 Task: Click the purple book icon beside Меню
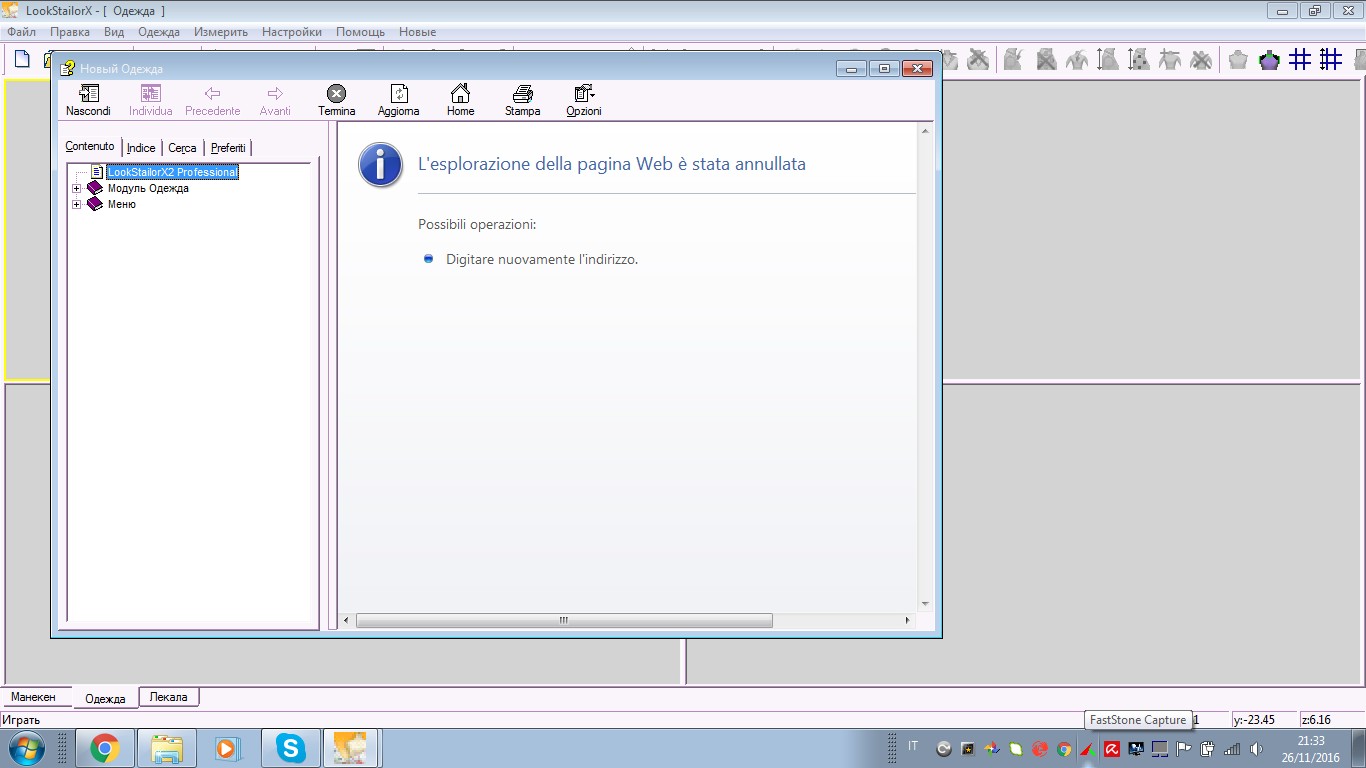coord(95,204)
